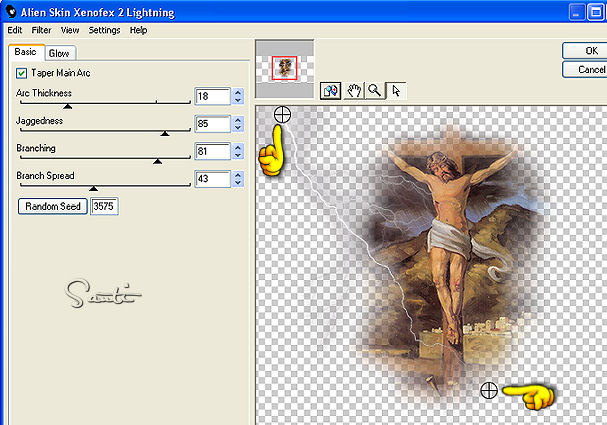Click the Branch Spread value field
The image size is (607, 425).
tap(213, 179)
